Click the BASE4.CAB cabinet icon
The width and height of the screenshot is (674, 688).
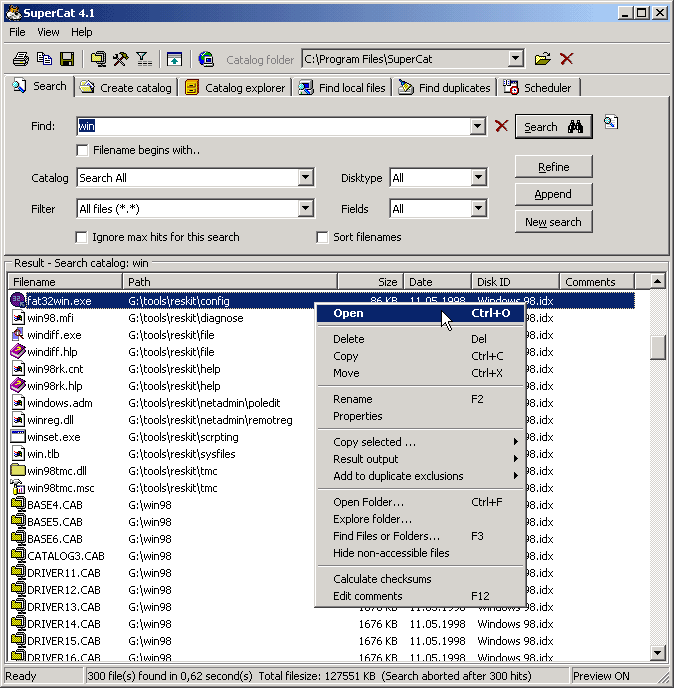click(x=18, y=505)
